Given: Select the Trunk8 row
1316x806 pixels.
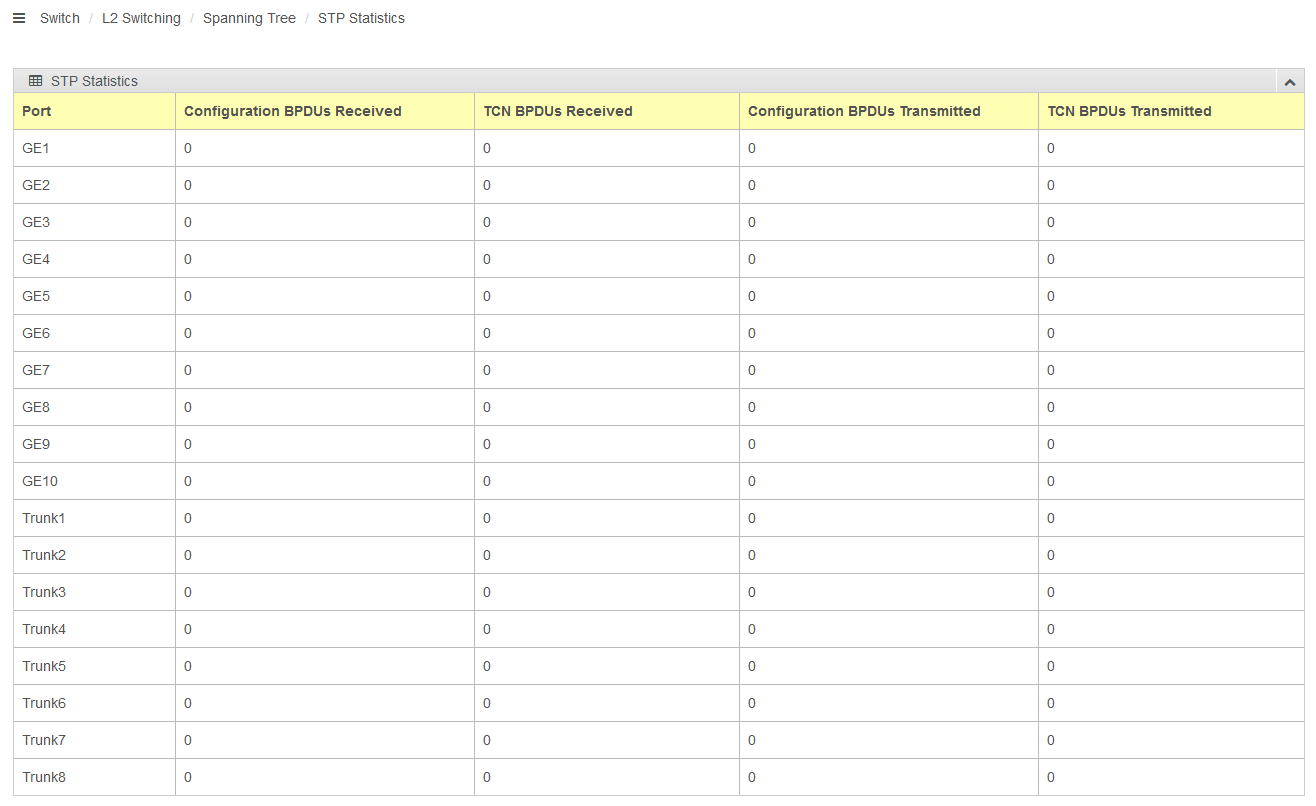Looking at the screenshot, I should point(44,777).
